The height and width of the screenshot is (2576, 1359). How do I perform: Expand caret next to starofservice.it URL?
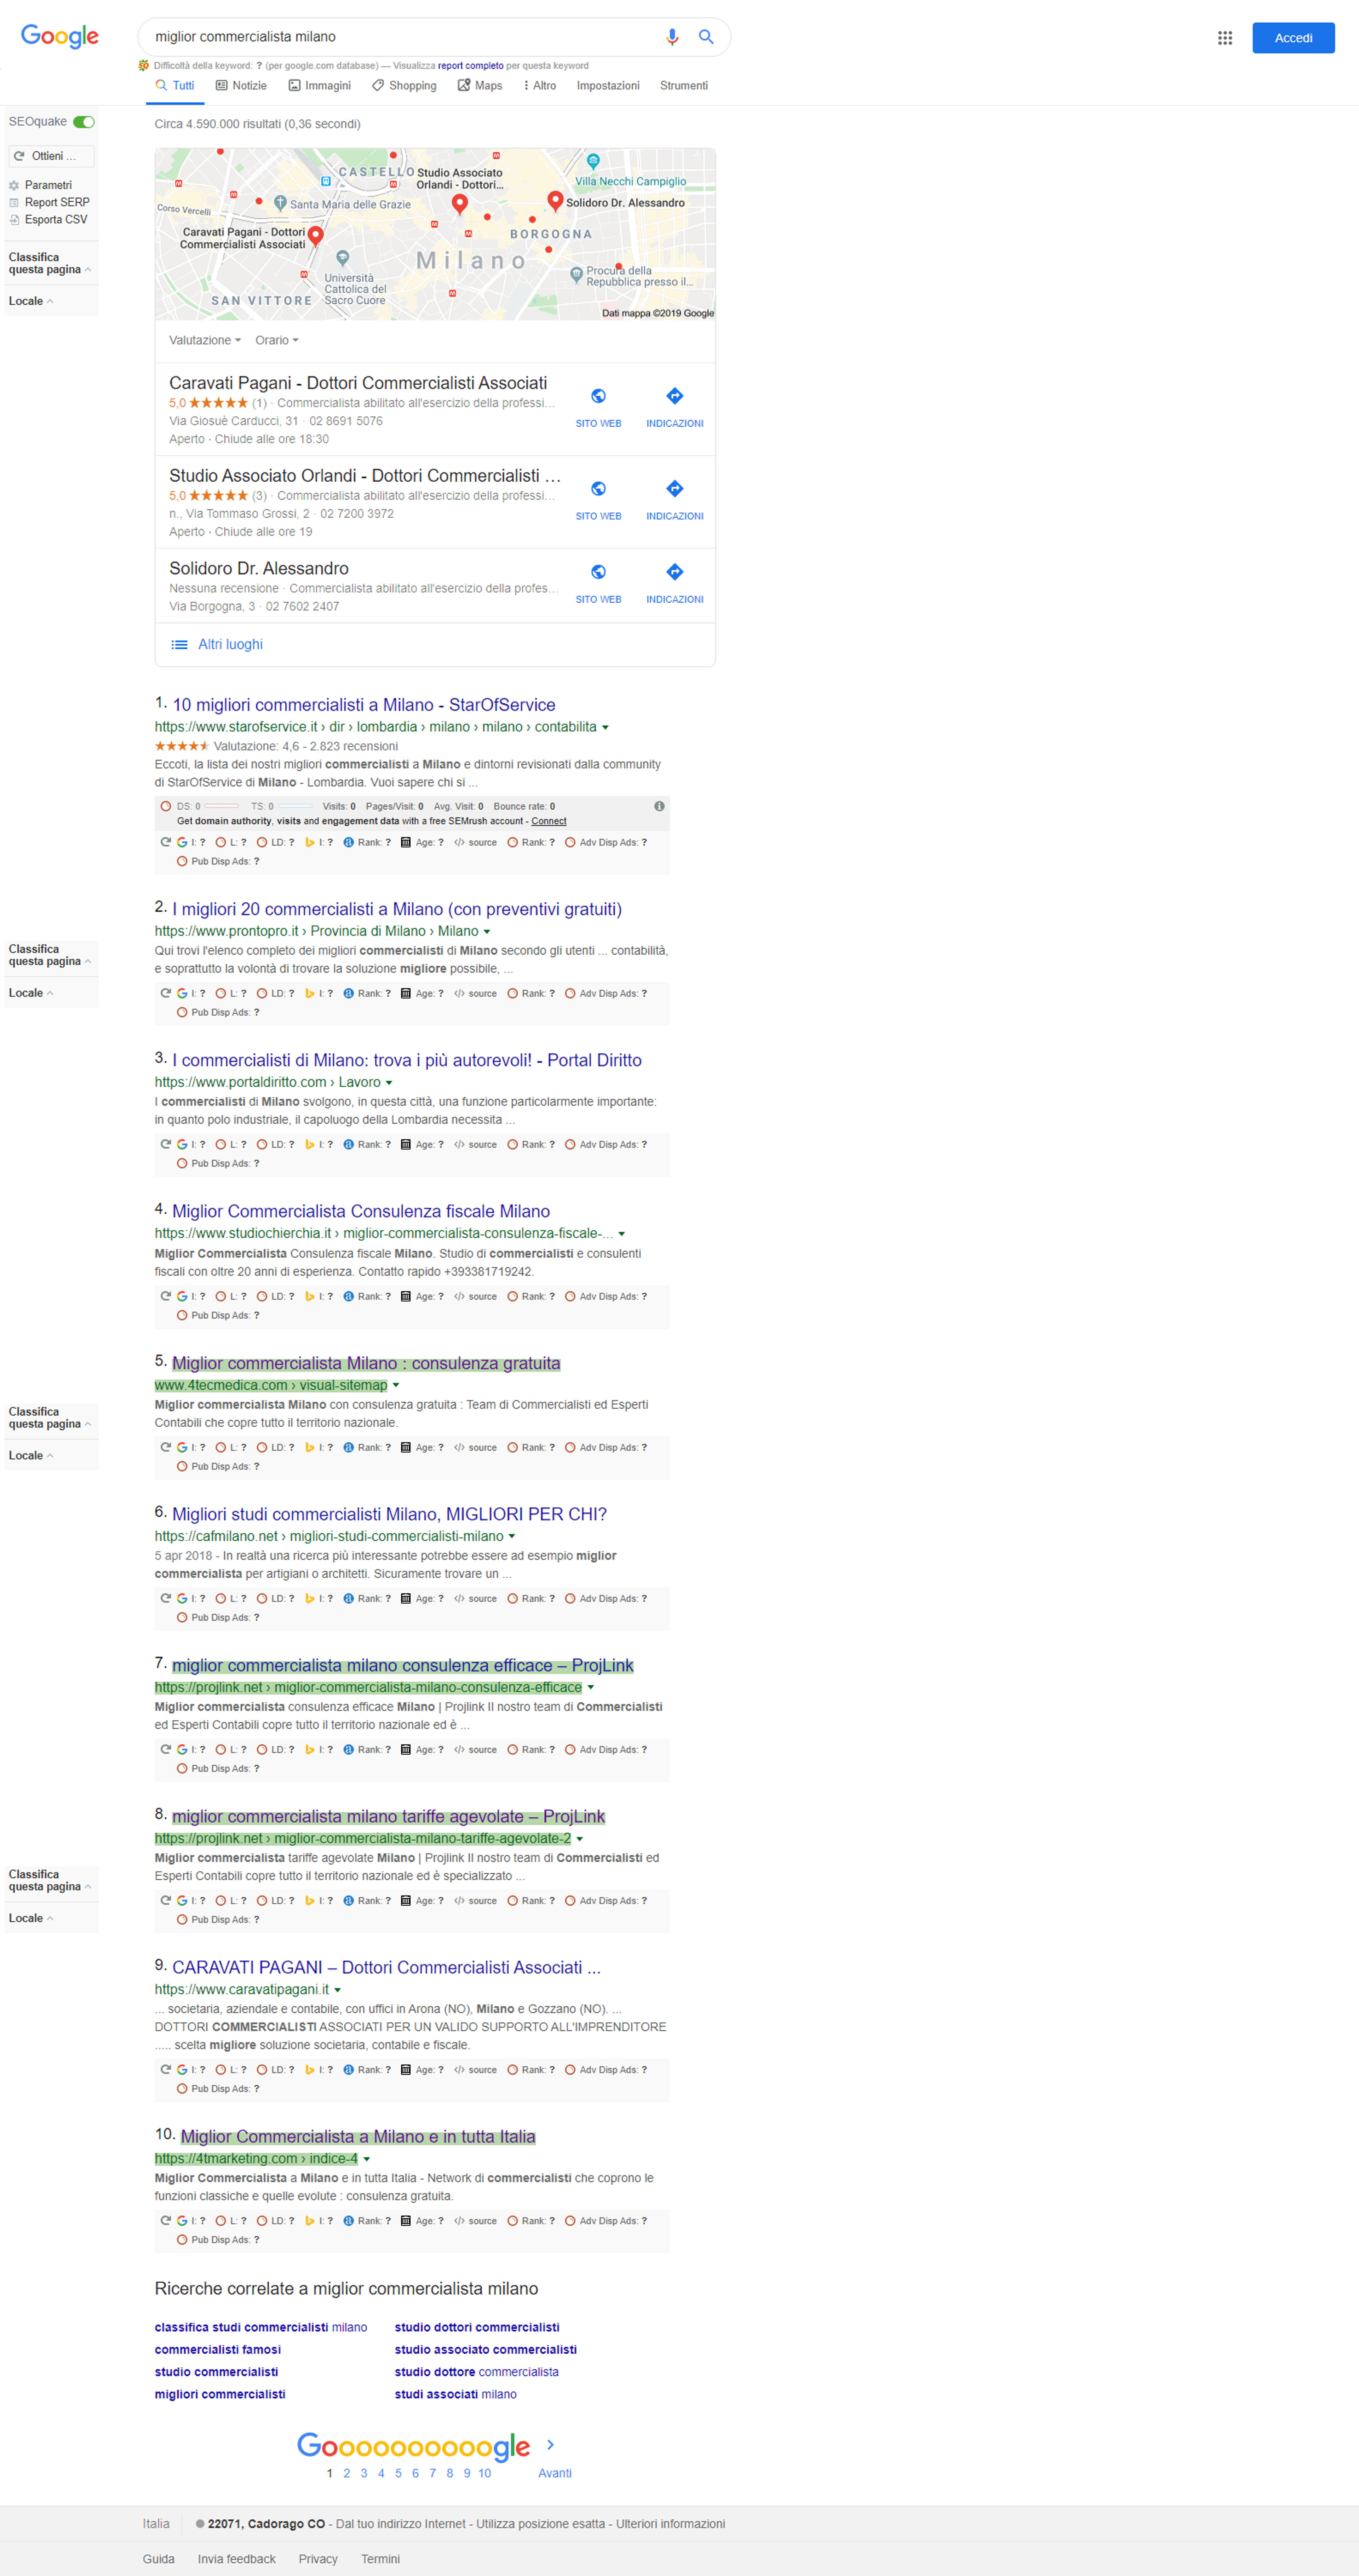click(x=605, y=728)
